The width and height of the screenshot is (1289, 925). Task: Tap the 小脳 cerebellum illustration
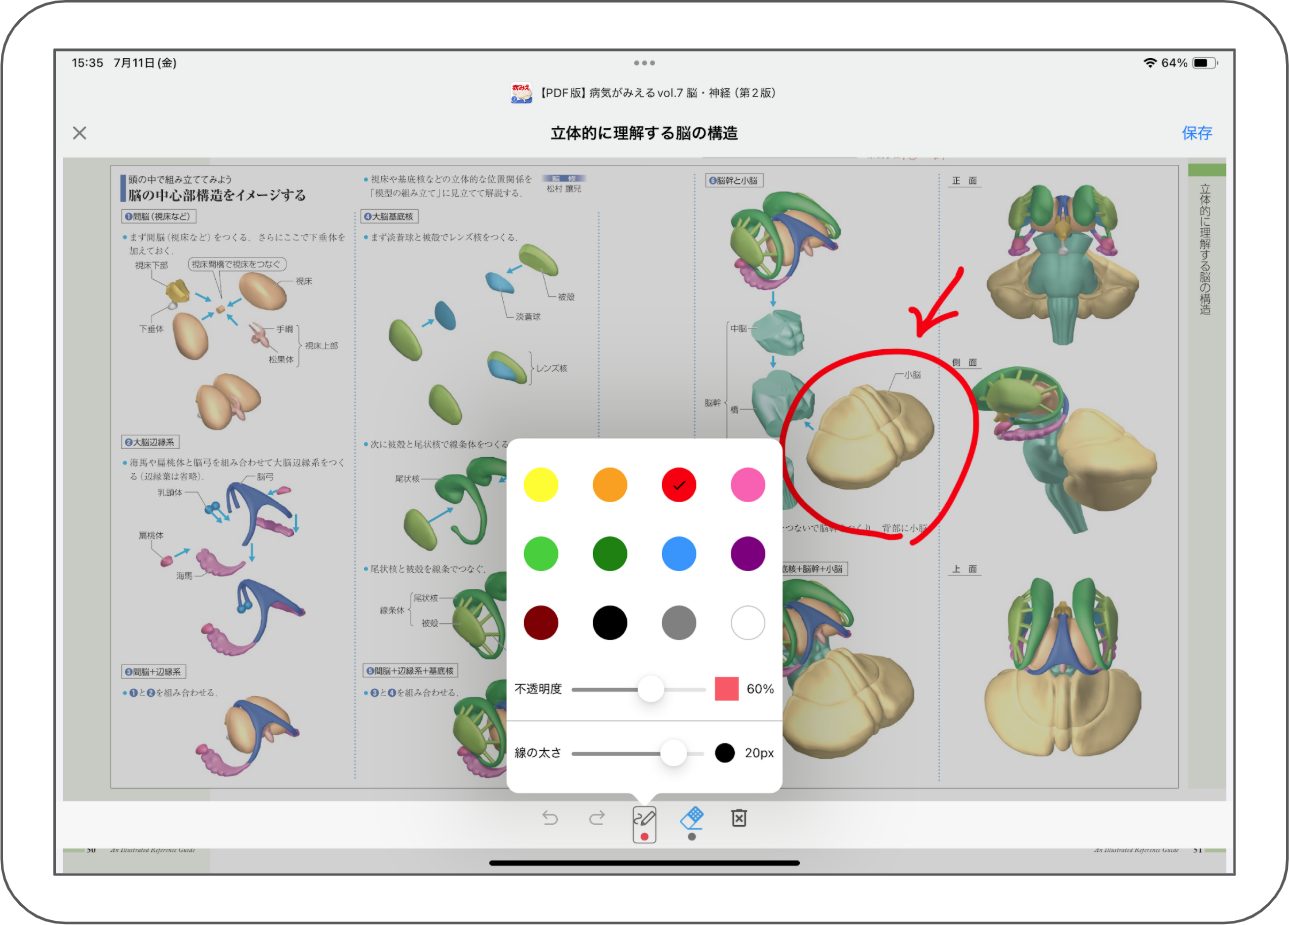point(870,435)
